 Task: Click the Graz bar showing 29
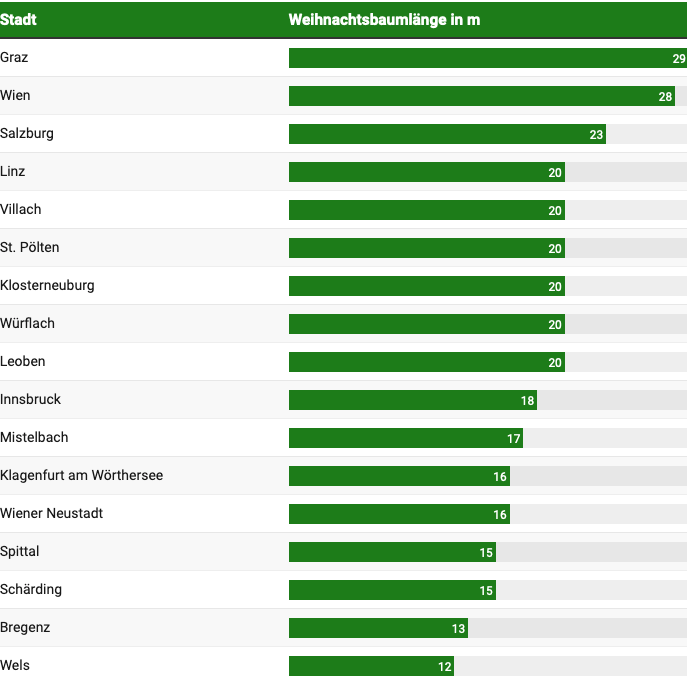click(487, 58)
